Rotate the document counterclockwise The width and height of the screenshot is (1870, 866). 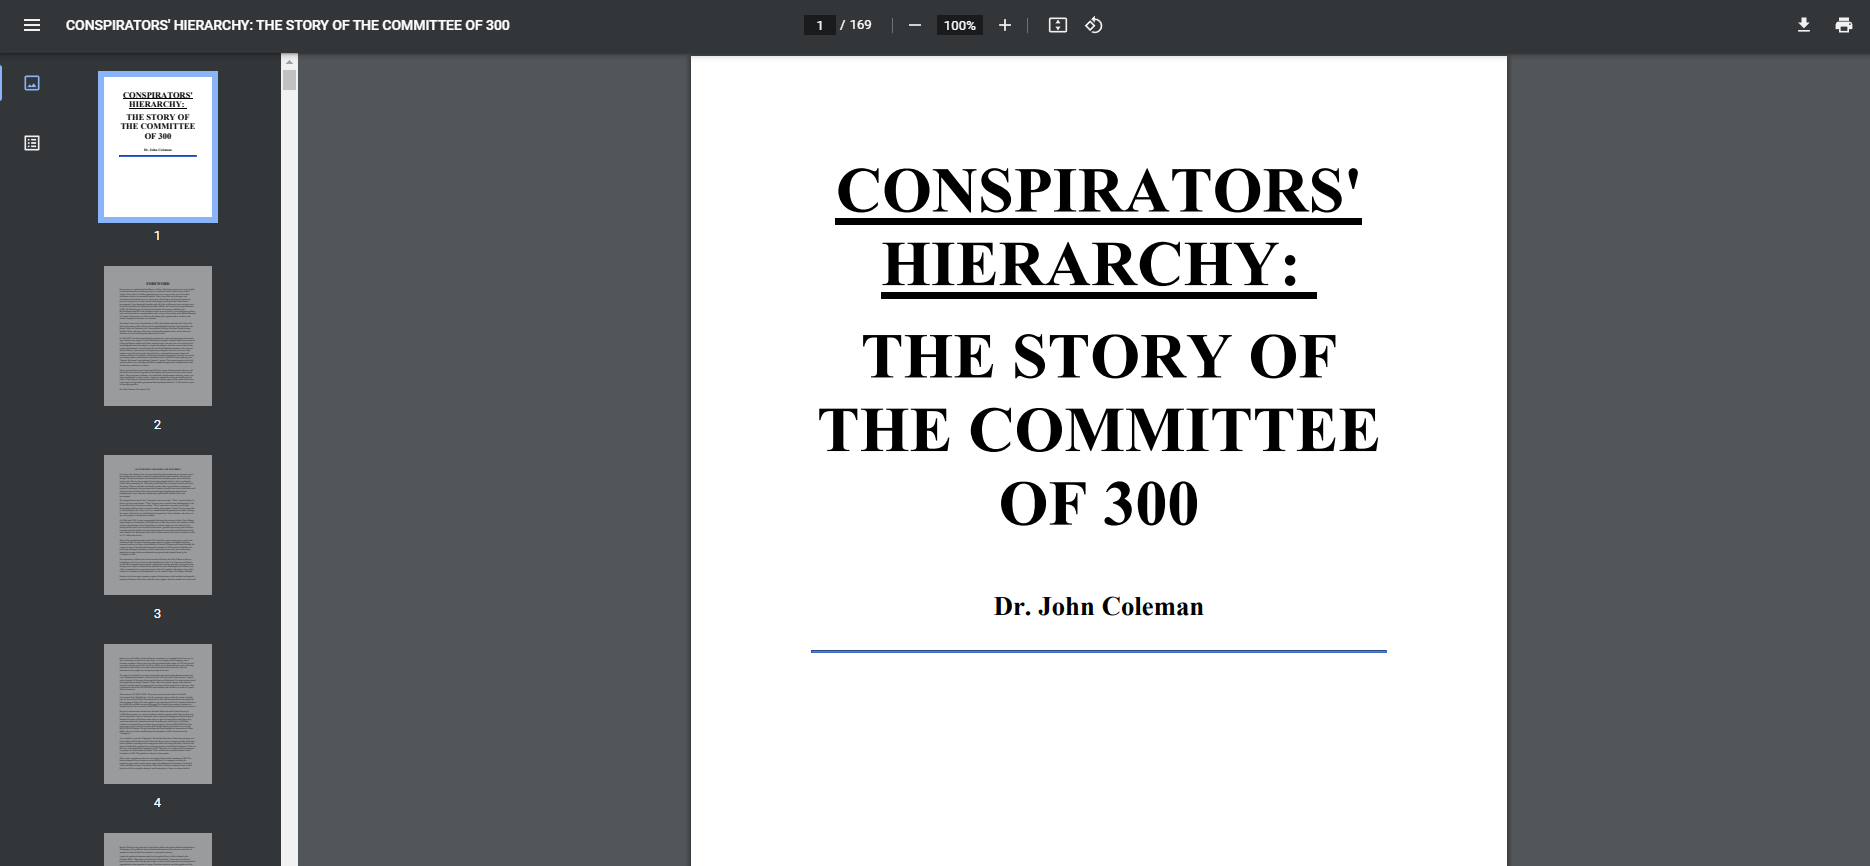pyautogui.click(x=1094, y=25)
